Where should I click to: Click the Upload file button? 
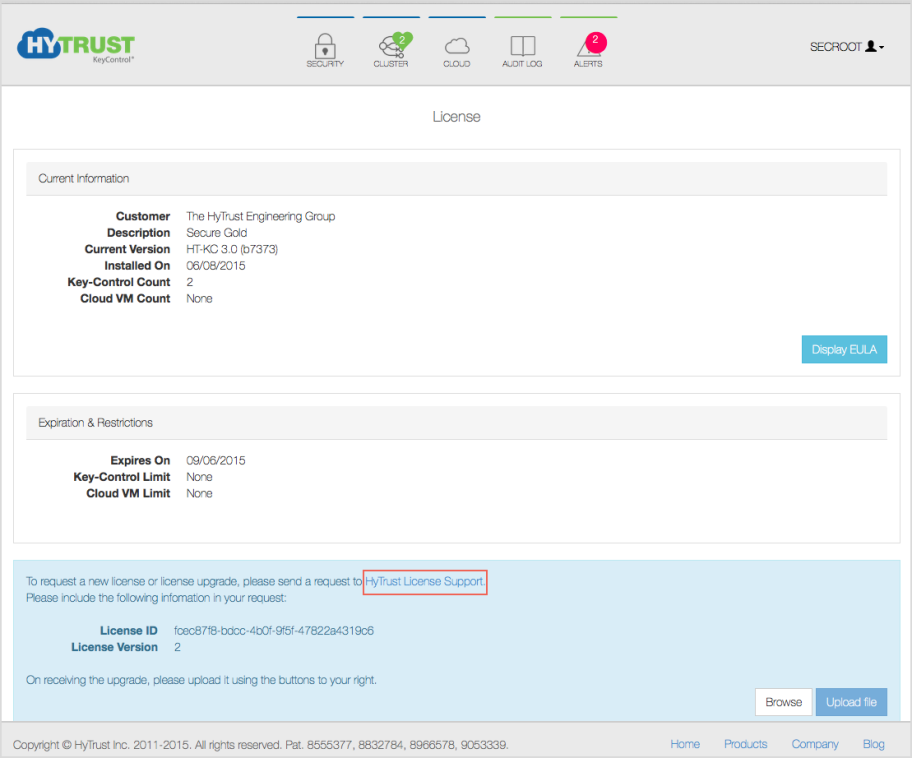851,702
